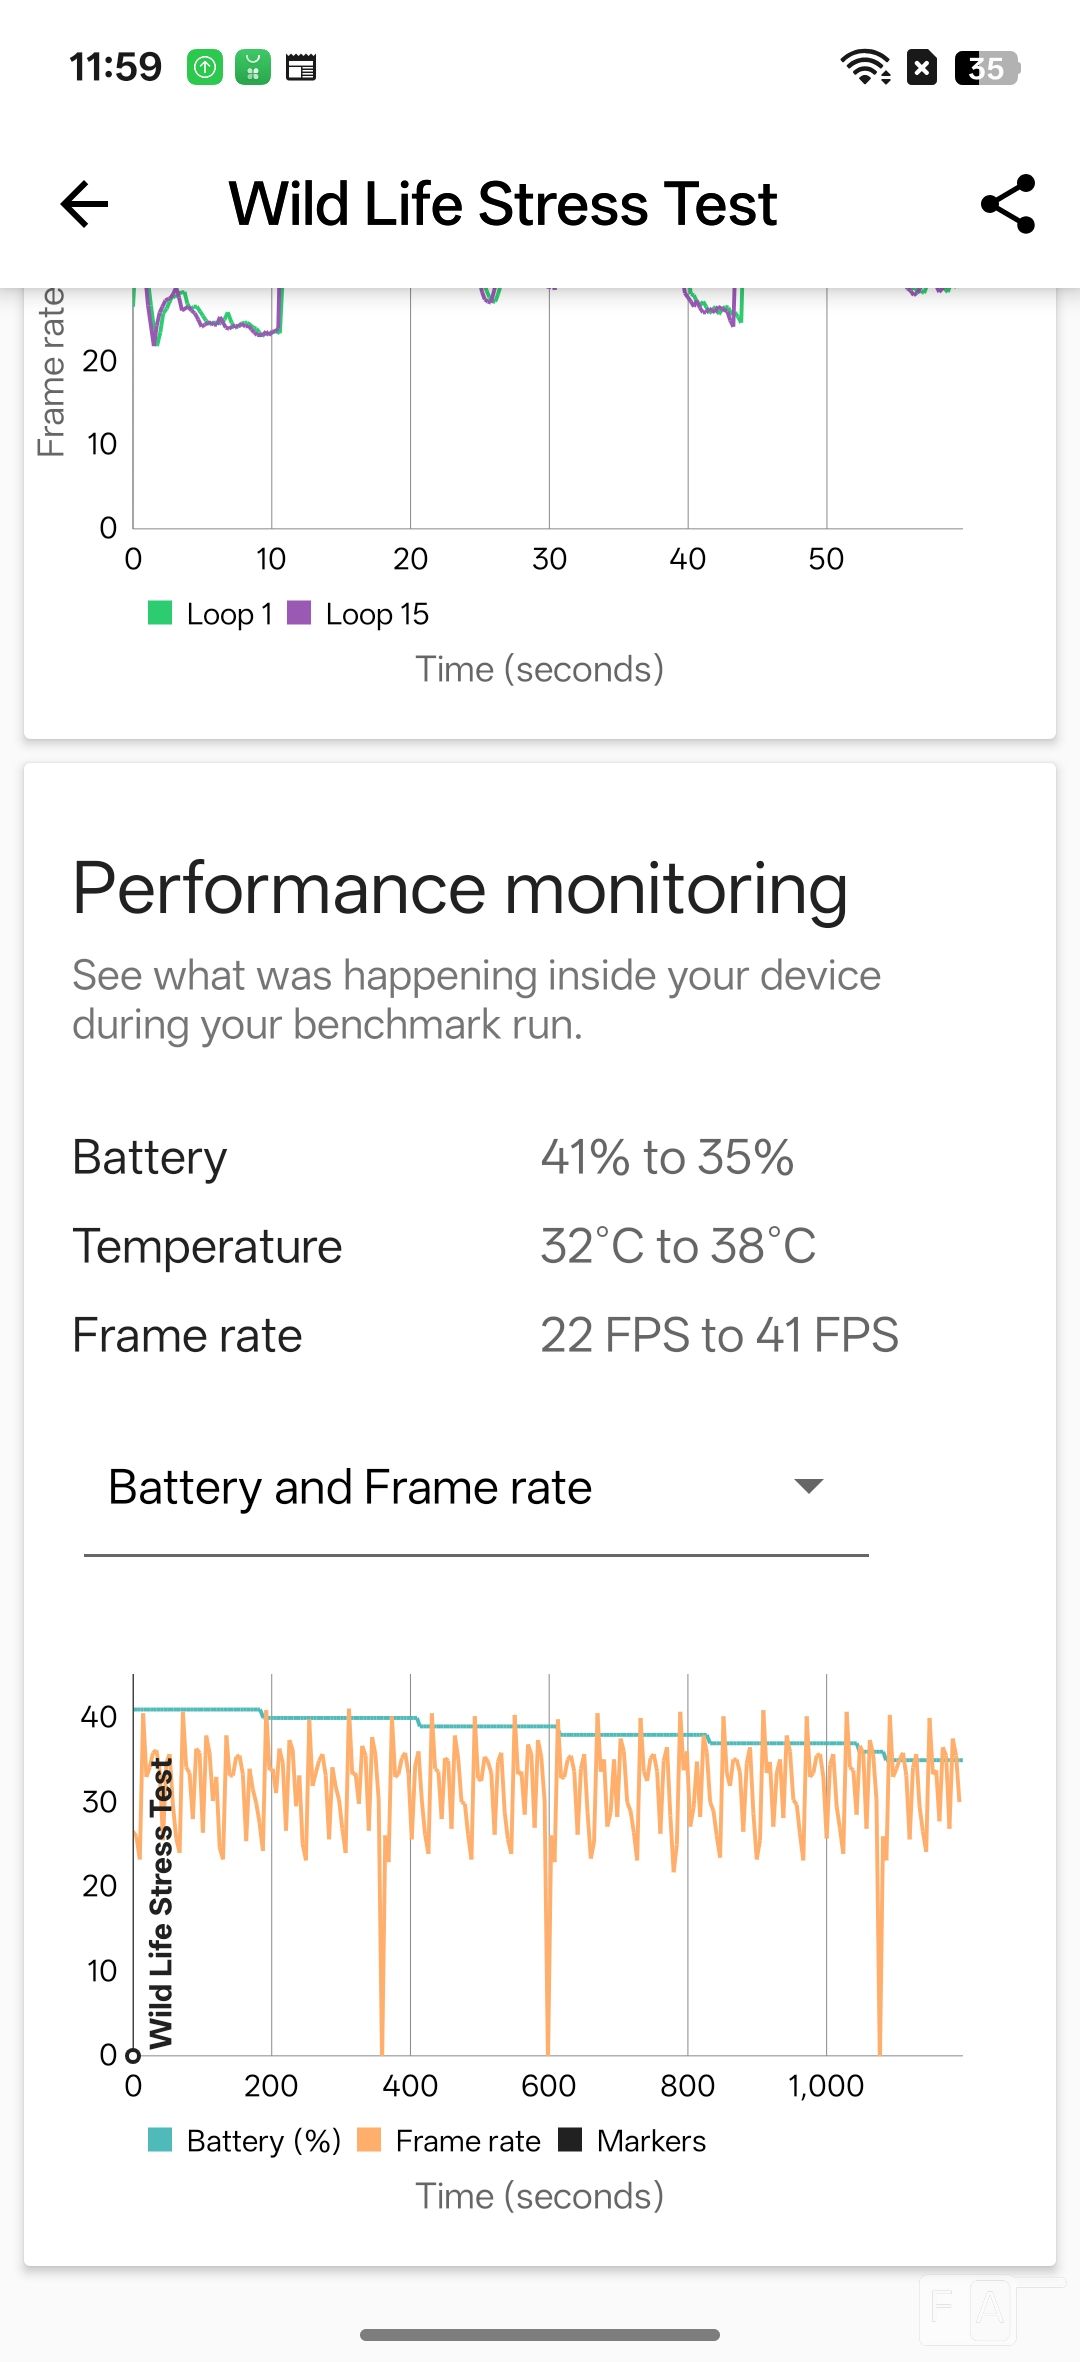The image size is (1080, 2362).
Task: Tap the clock time in status bar
Action: tap(115, 68)
